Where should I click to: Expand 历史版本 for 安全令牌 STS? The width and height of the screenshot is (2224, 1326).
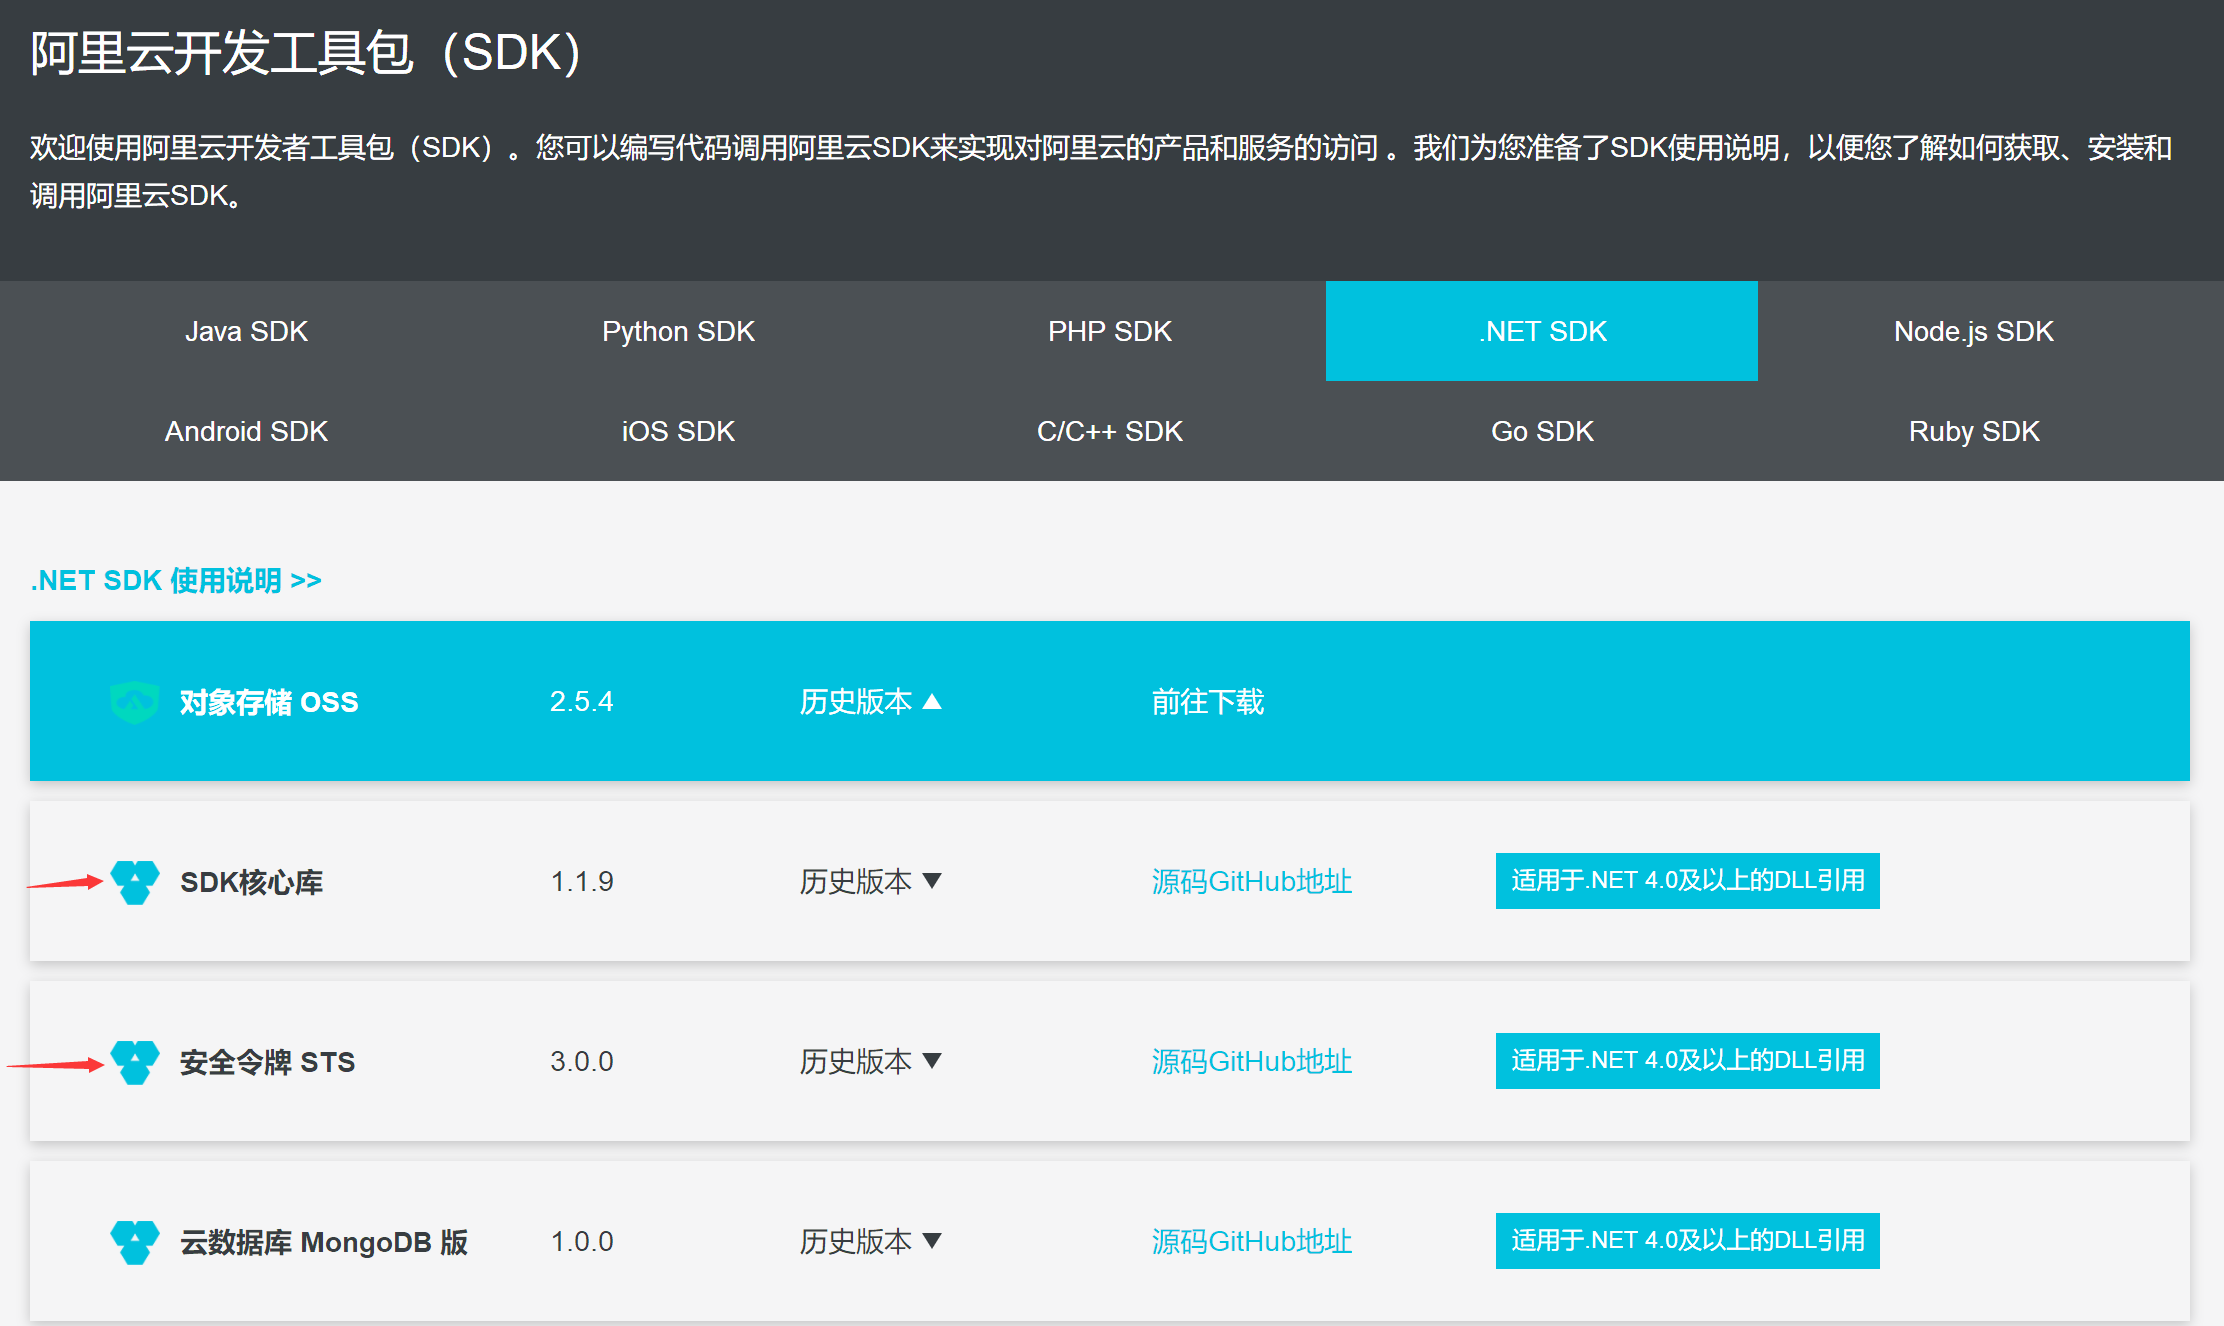click(x=870, y=1061)
